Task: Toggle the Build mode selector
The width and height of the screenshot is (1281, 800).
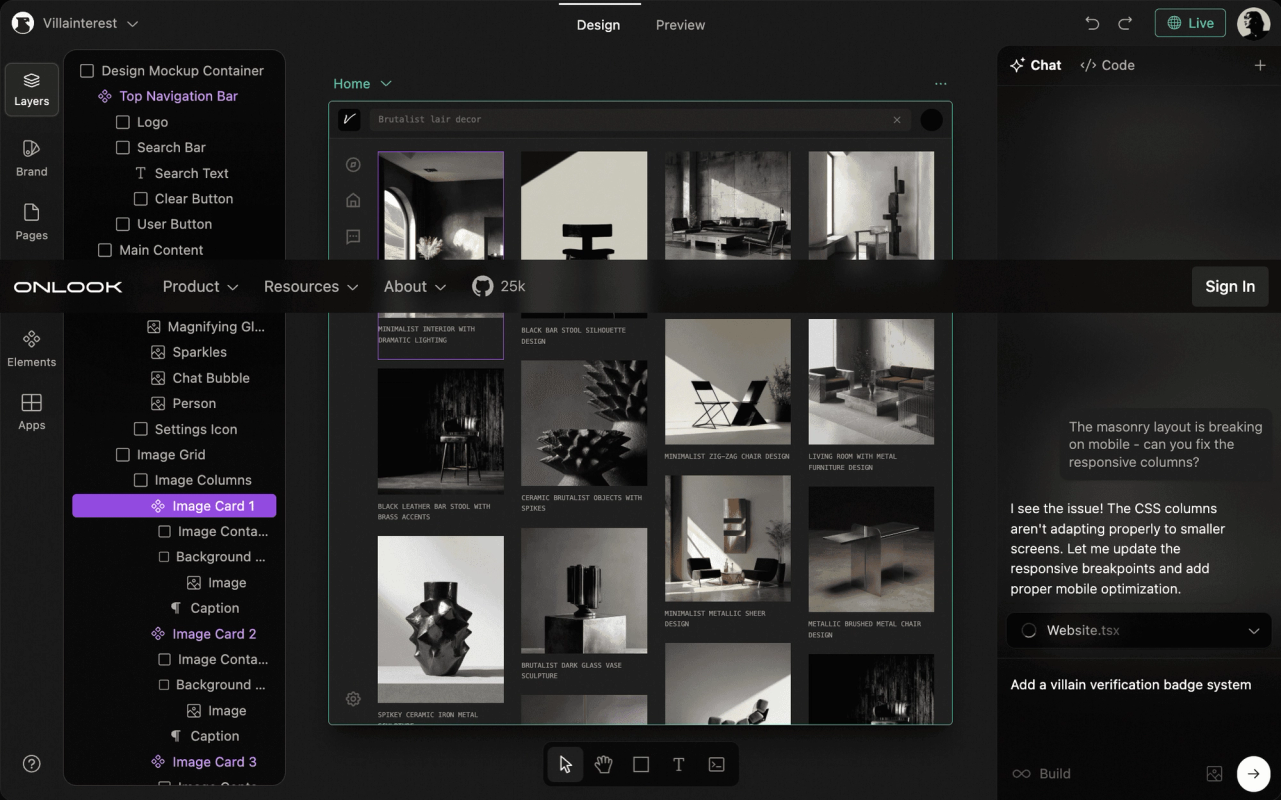Action: coord(1041,773)
